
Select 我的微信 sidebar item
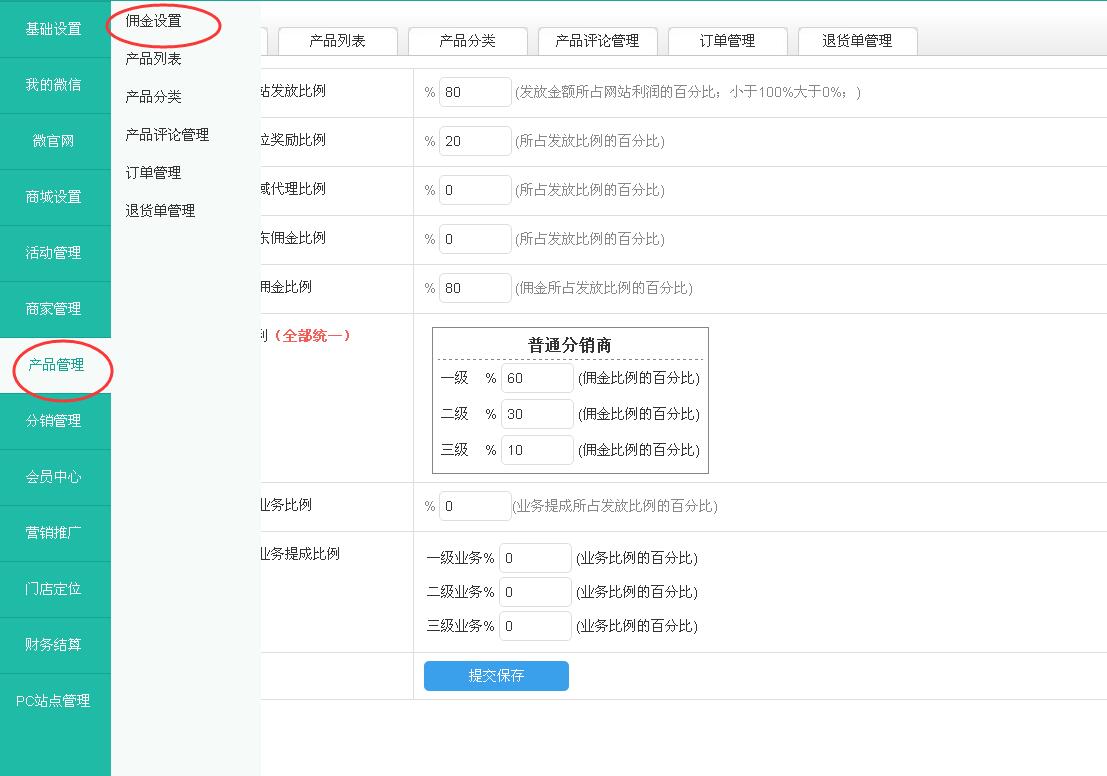(54, 85)
